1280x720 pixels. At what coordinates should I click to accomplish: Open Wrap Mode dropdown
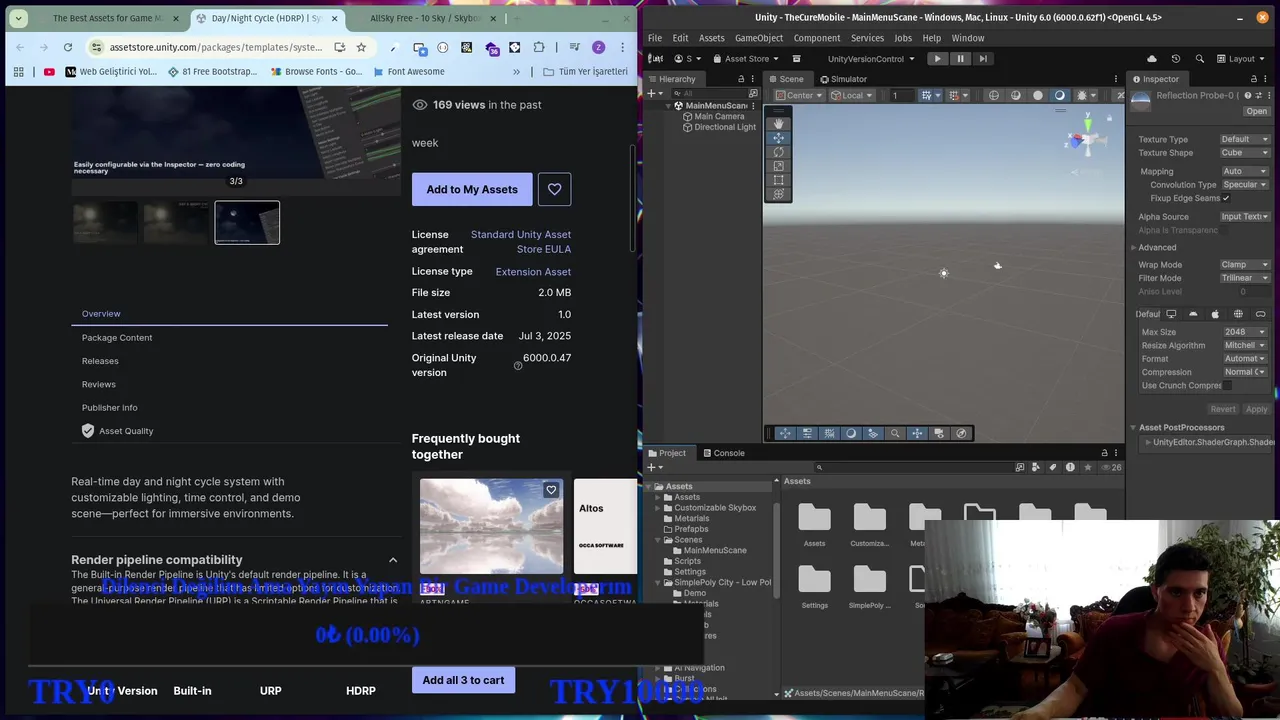point(1244,265)
